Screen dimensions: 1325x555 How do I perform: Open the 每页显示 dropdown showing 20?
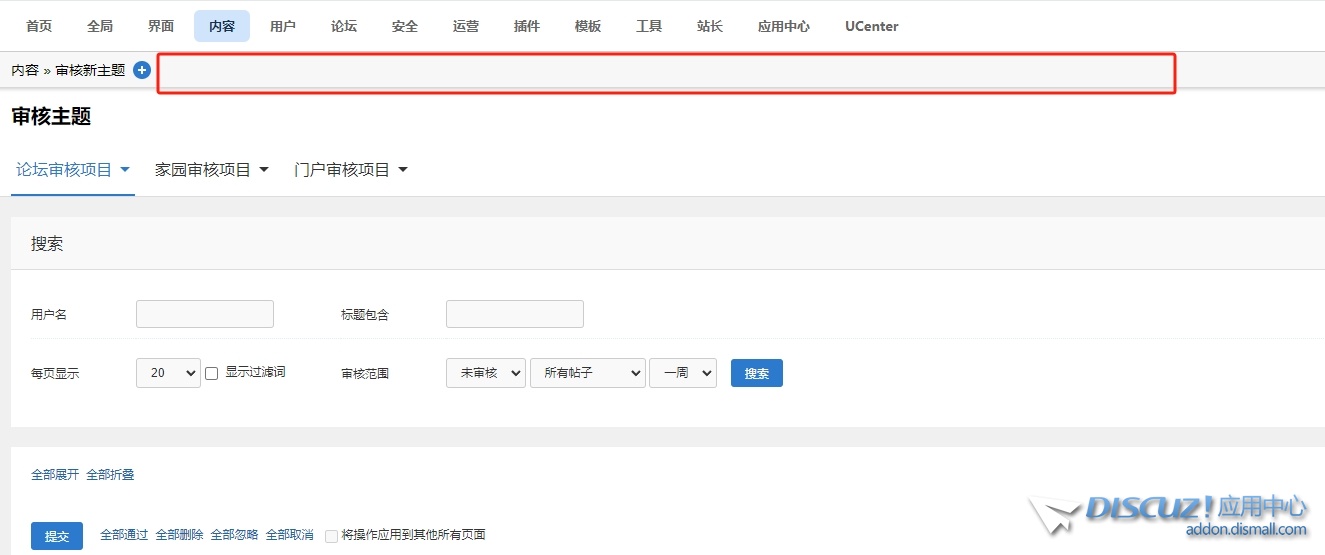click(168, 373)
